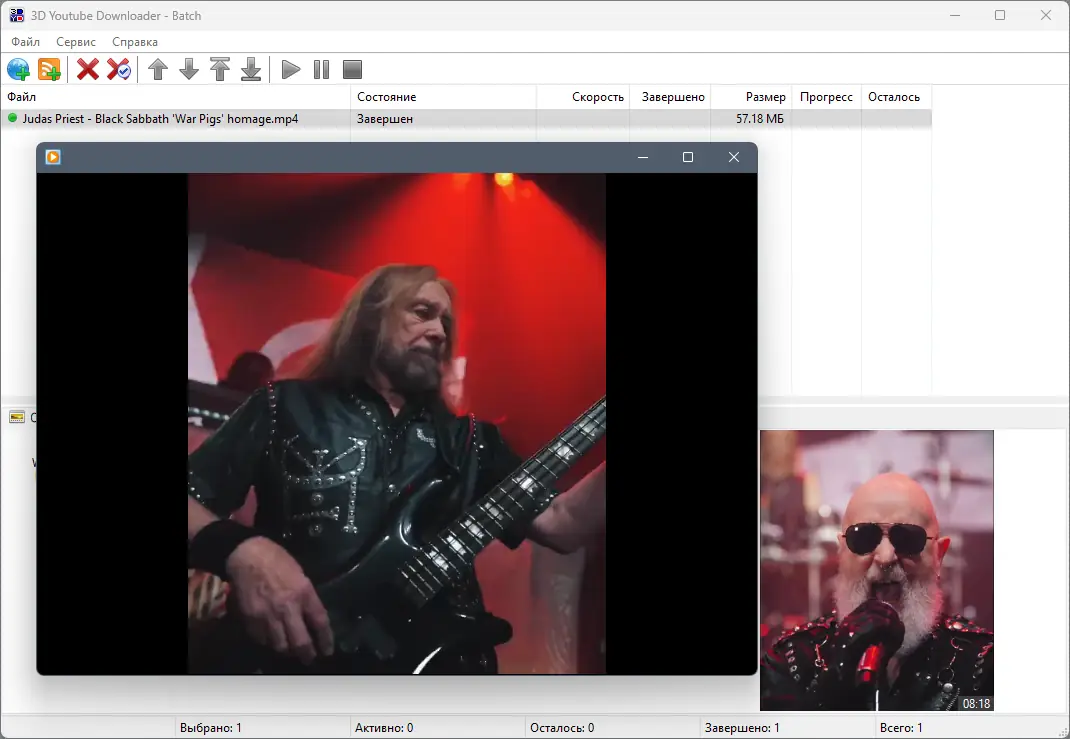Stop downloads with stop button
Screen dimensions: 1070x739
pyautogui.click(x=352, y=70)
